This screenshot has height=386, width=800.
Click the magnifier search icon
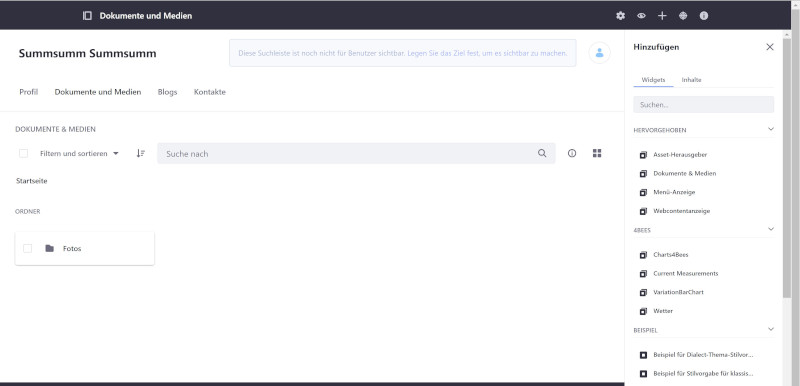tap(542, 153)
